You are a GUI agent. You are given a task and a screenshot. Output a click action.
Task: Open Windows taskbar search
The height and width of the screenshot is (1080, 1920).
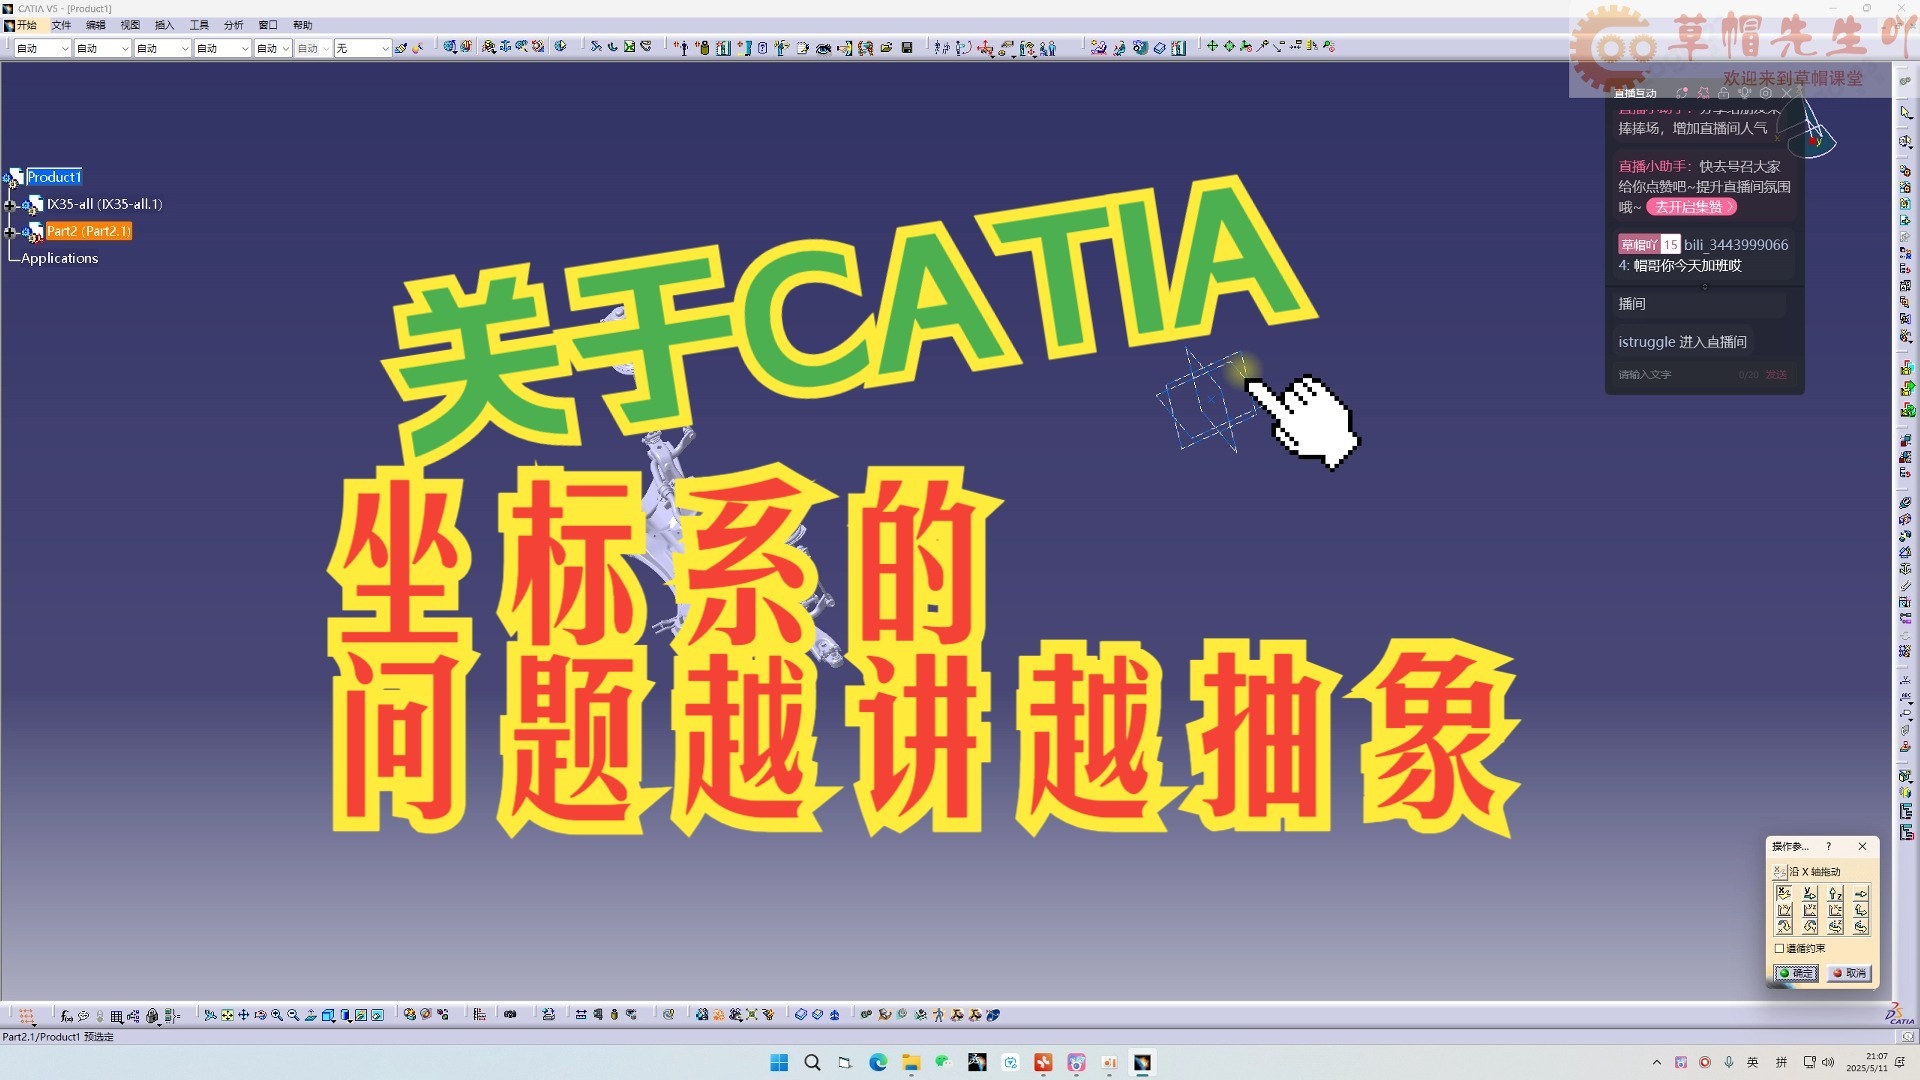coord(812,1062)
